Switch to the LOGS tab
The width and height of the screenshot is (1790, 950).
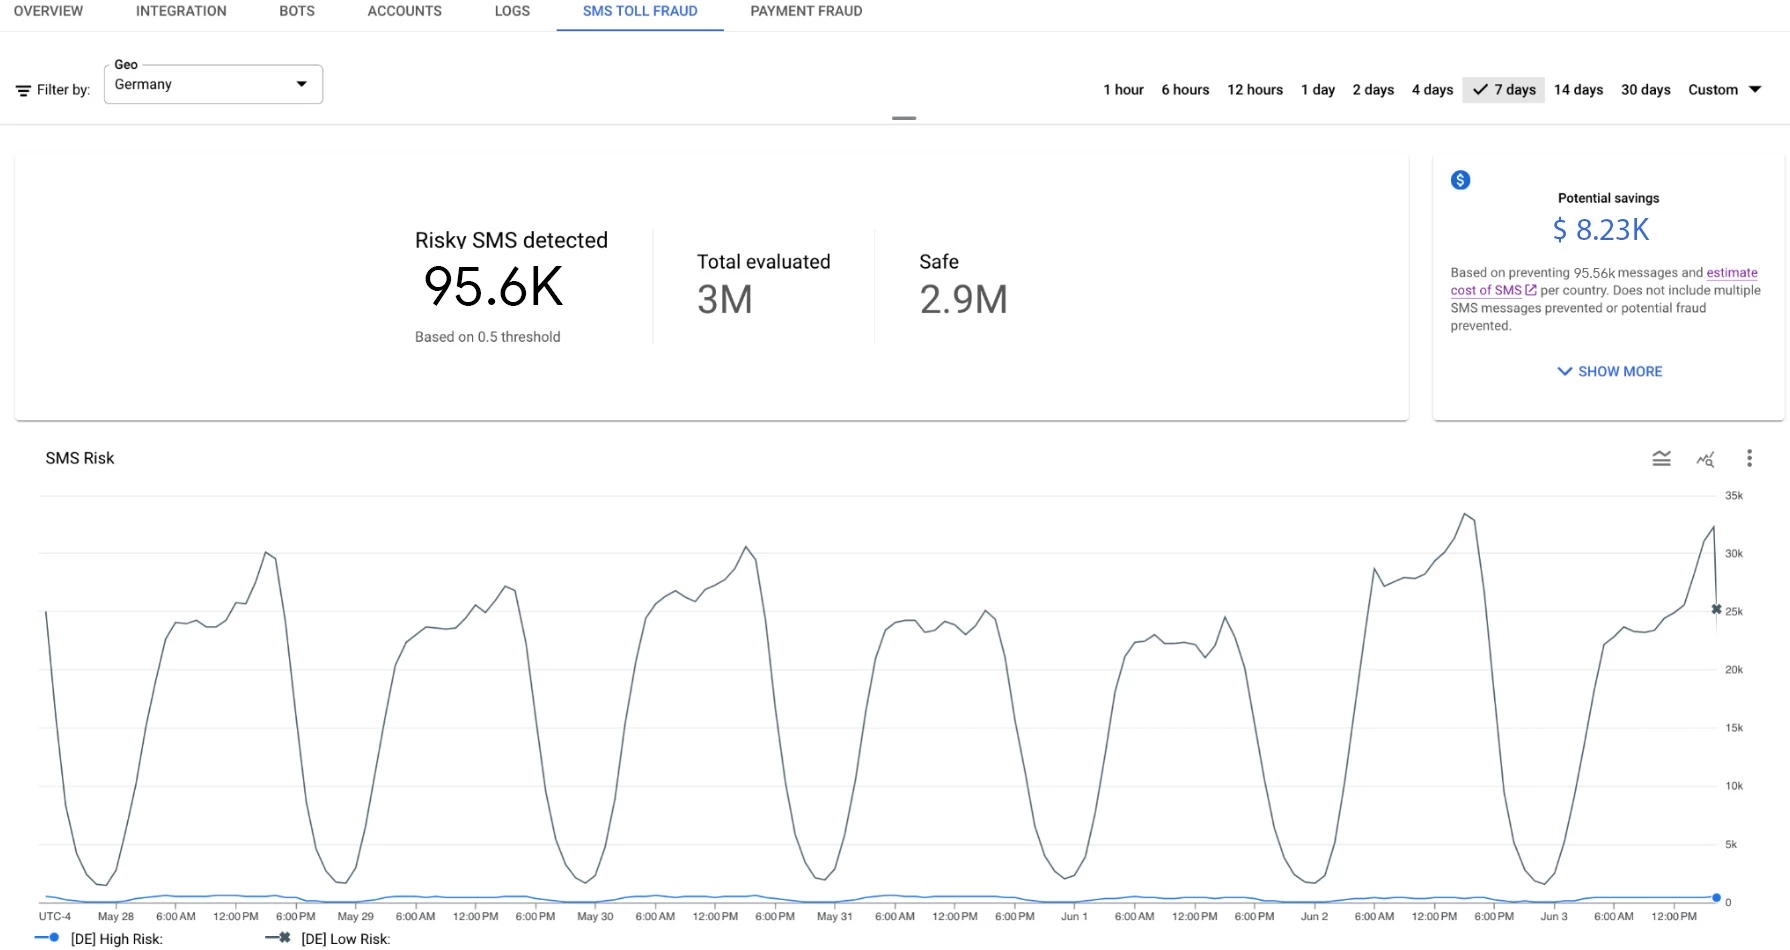[512, 11]
